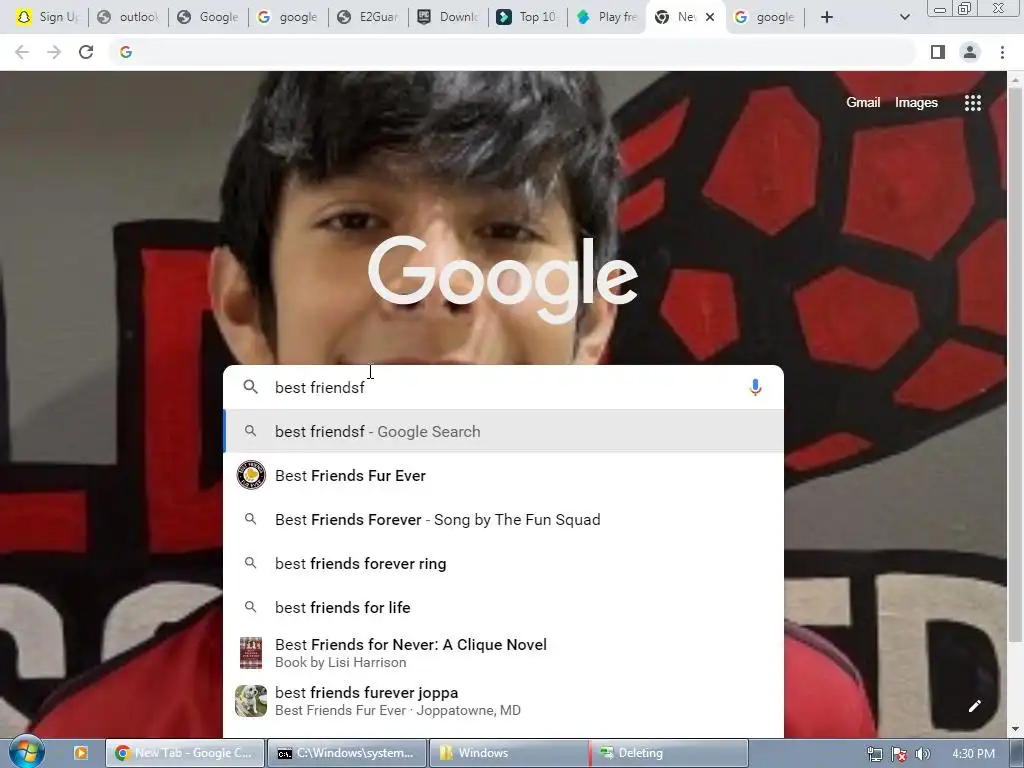1024x768 pixels.
Task: Switch to the E2Guardian tab
Action: click(x=368, y=17)
